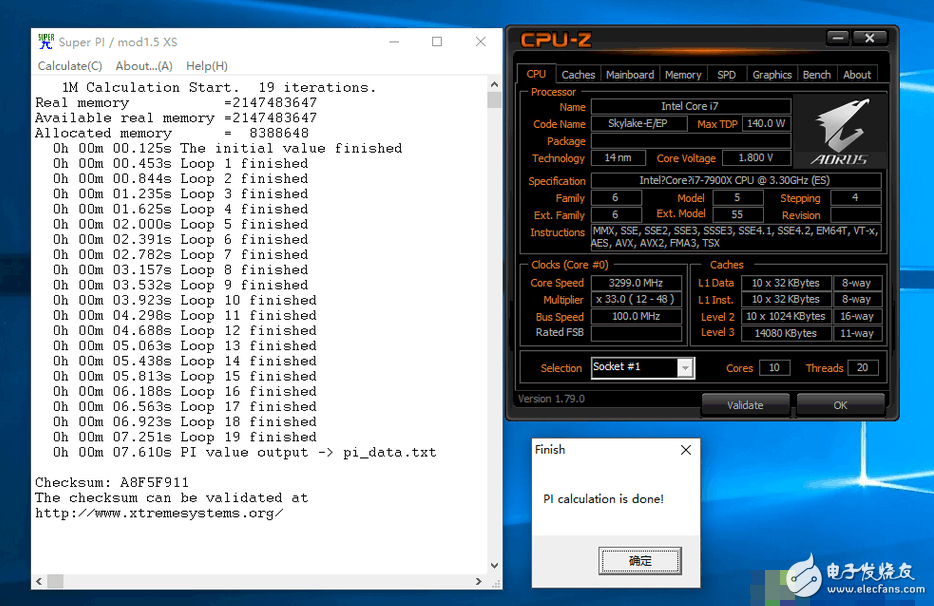Switch to the Bench tab
Screen dimensions: 934x606
tap(816, 73)
